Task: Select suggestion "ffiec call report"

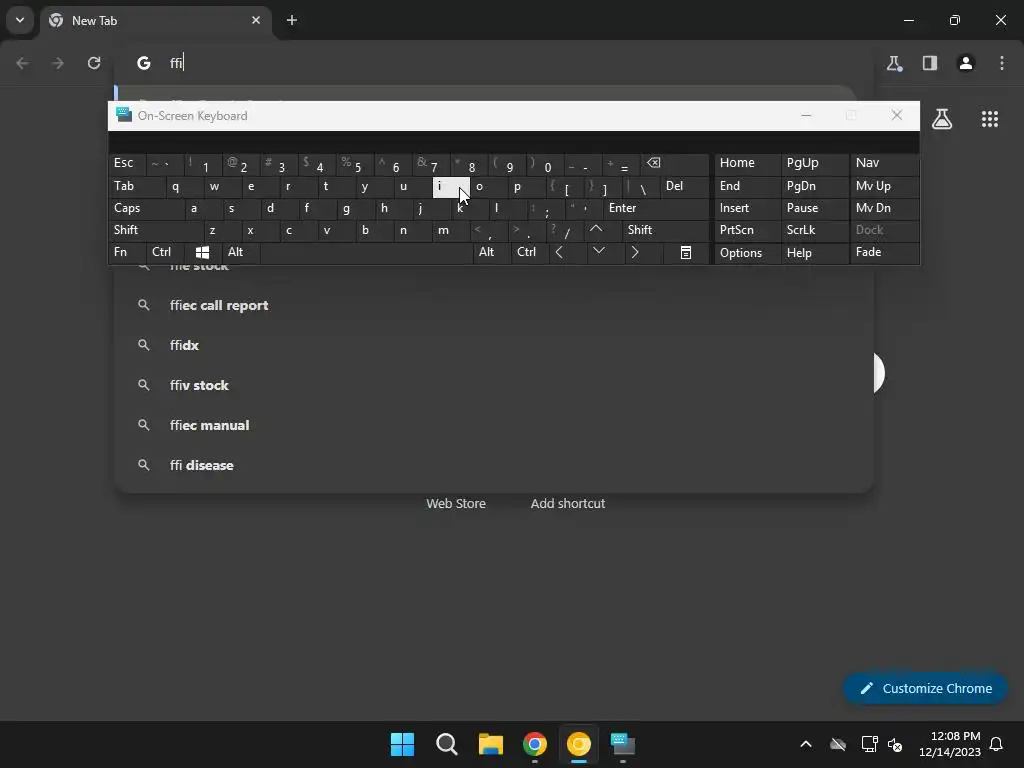Action: [494, 306]
